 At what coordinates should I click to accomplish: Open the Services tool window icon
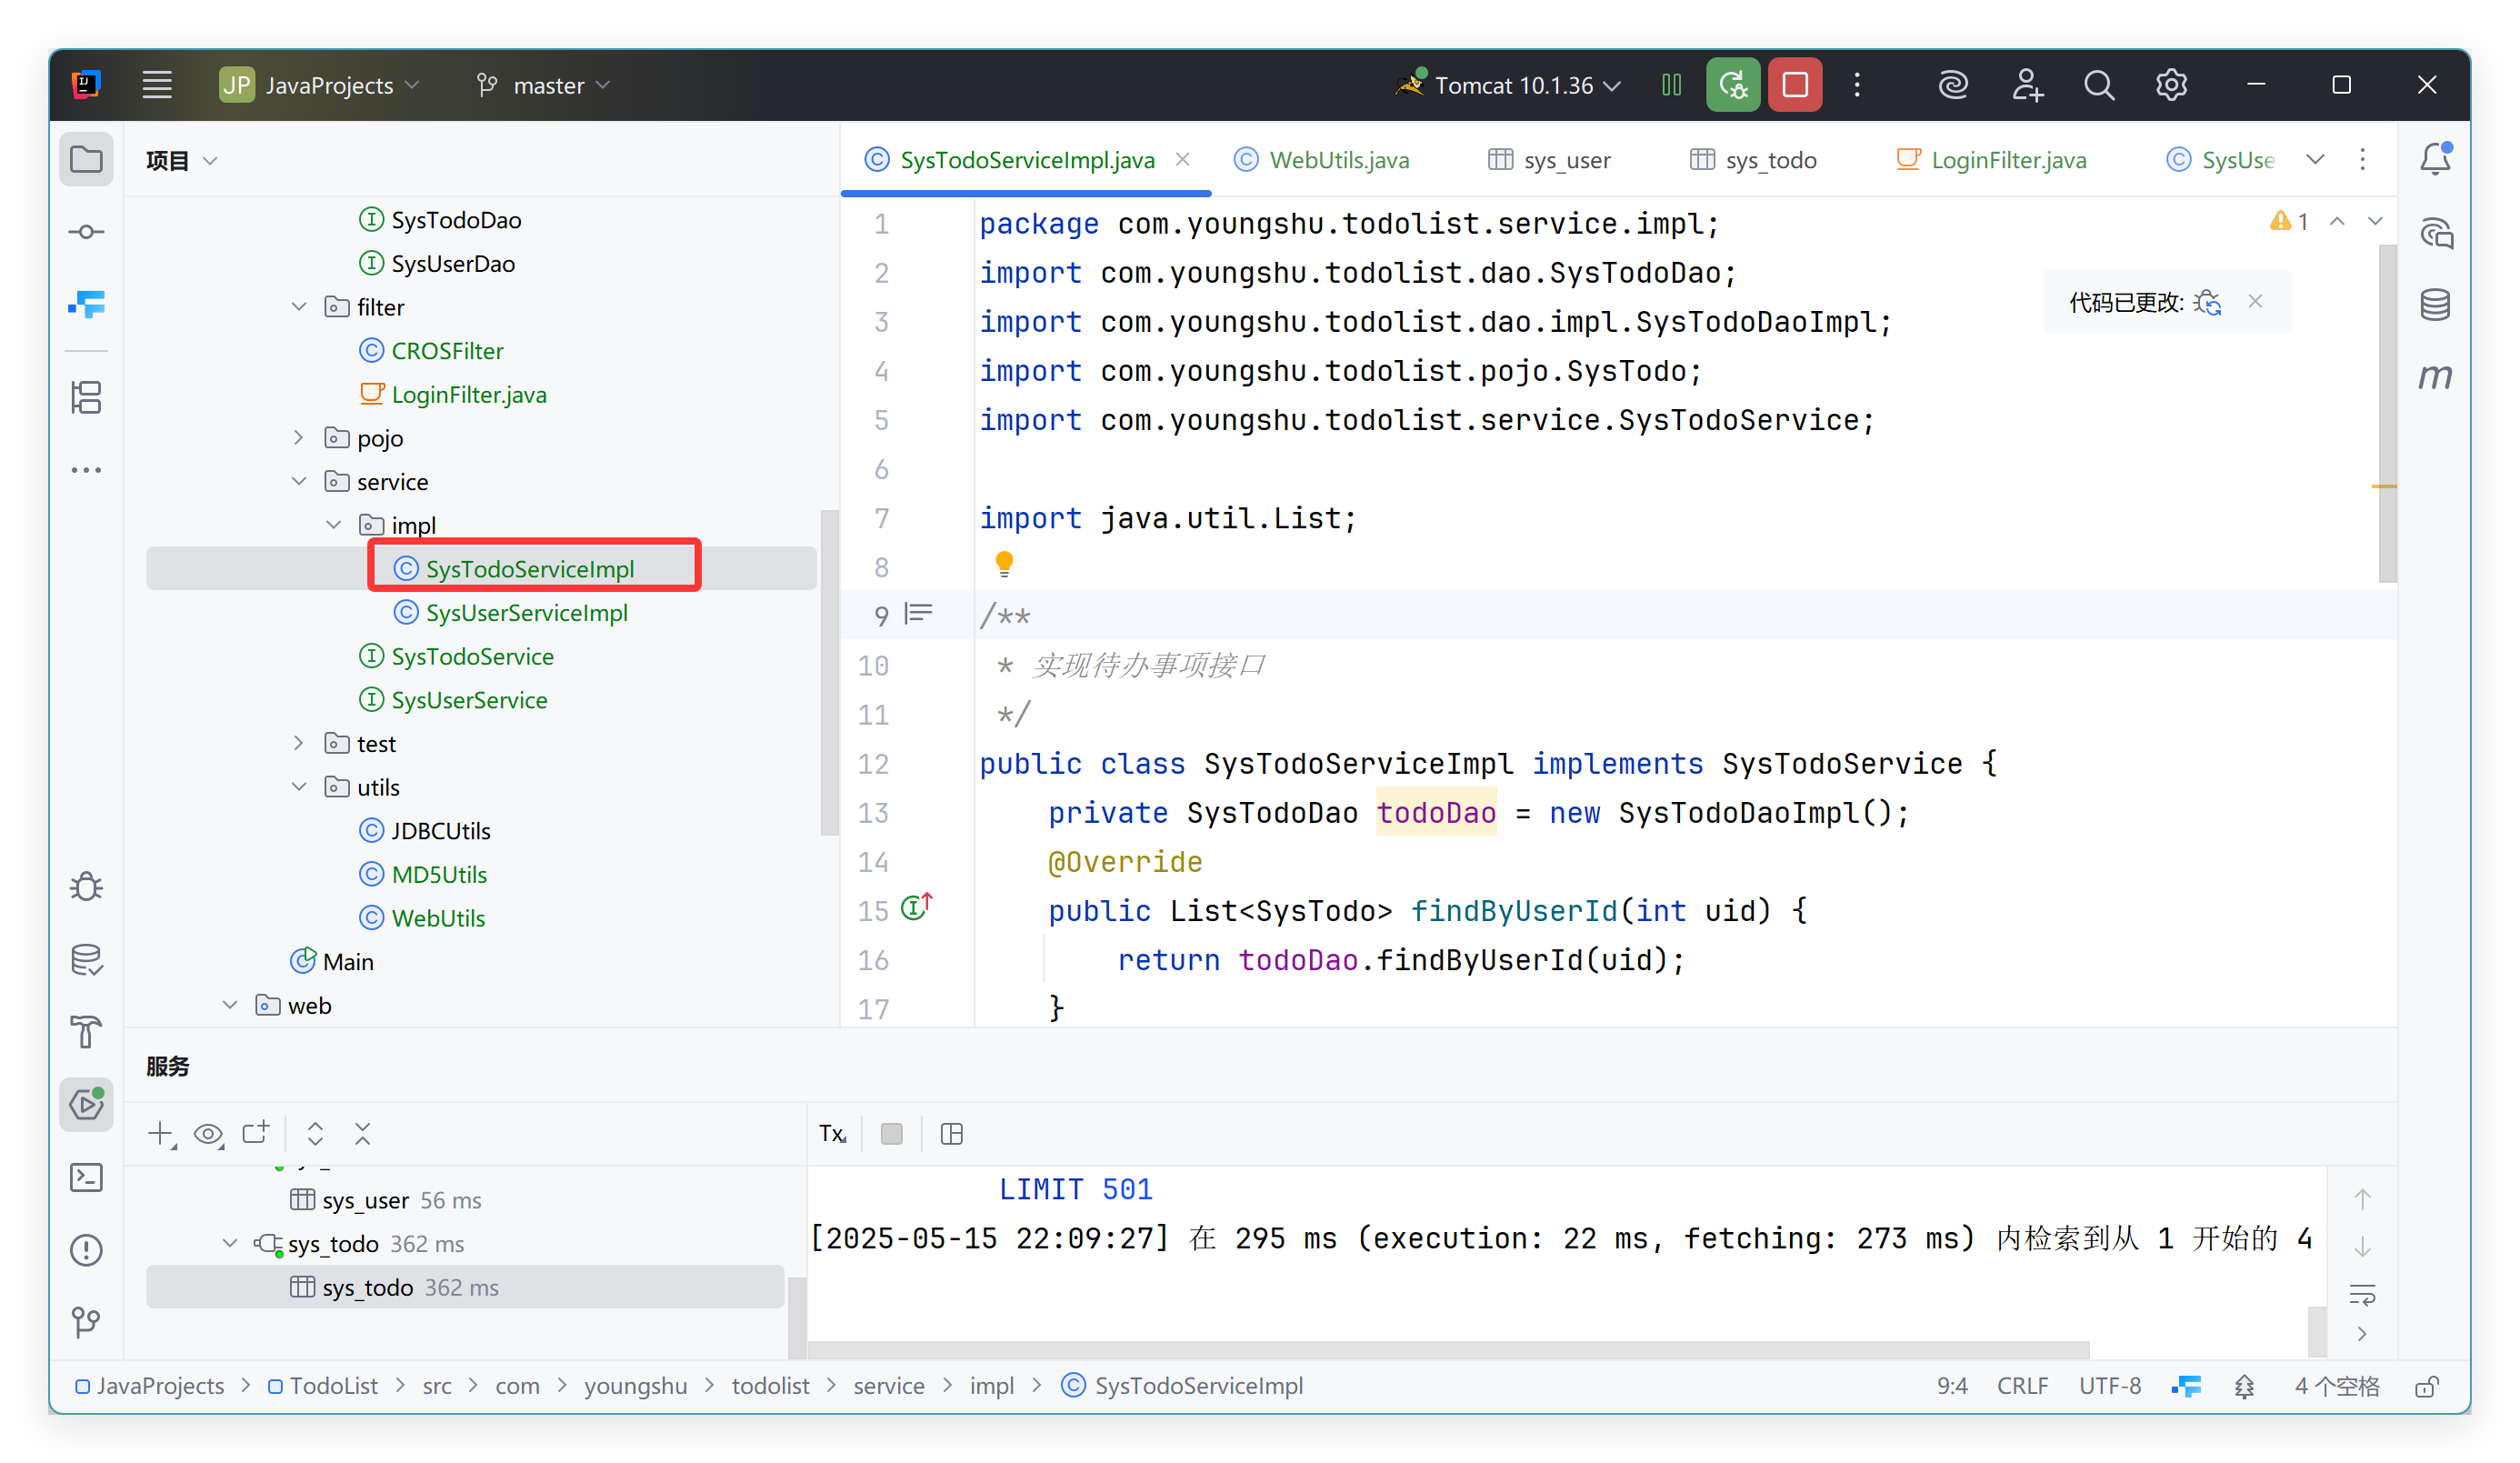[86, 1105]
